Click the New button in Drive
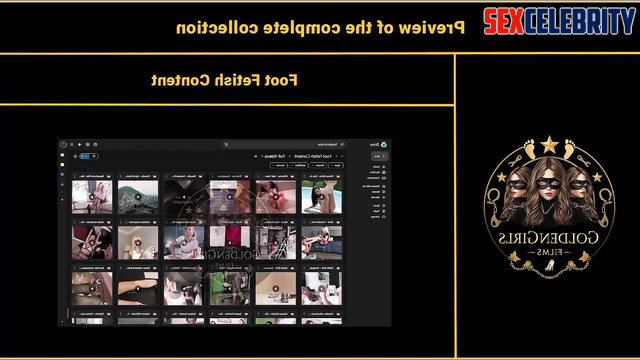 coord(380,156)
